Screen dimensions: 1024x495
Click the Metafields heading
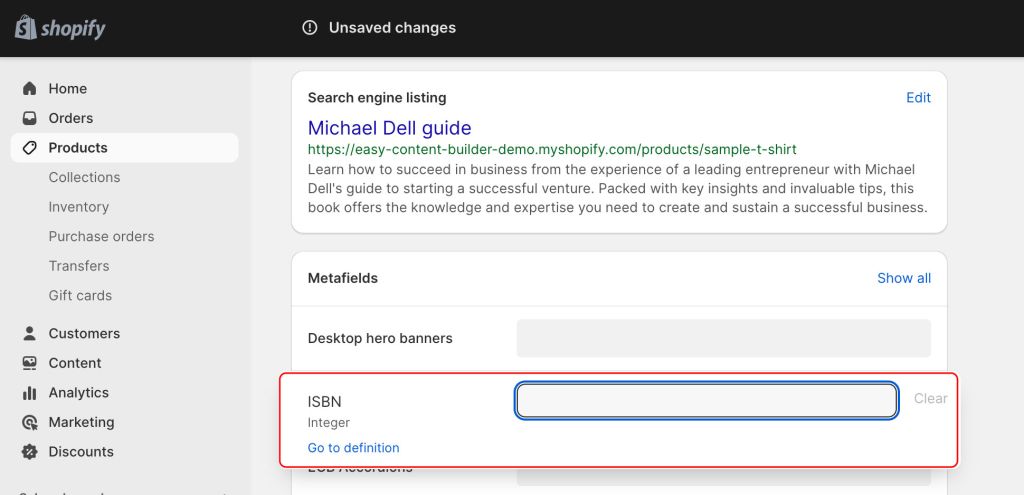click(x=343, y=278)
